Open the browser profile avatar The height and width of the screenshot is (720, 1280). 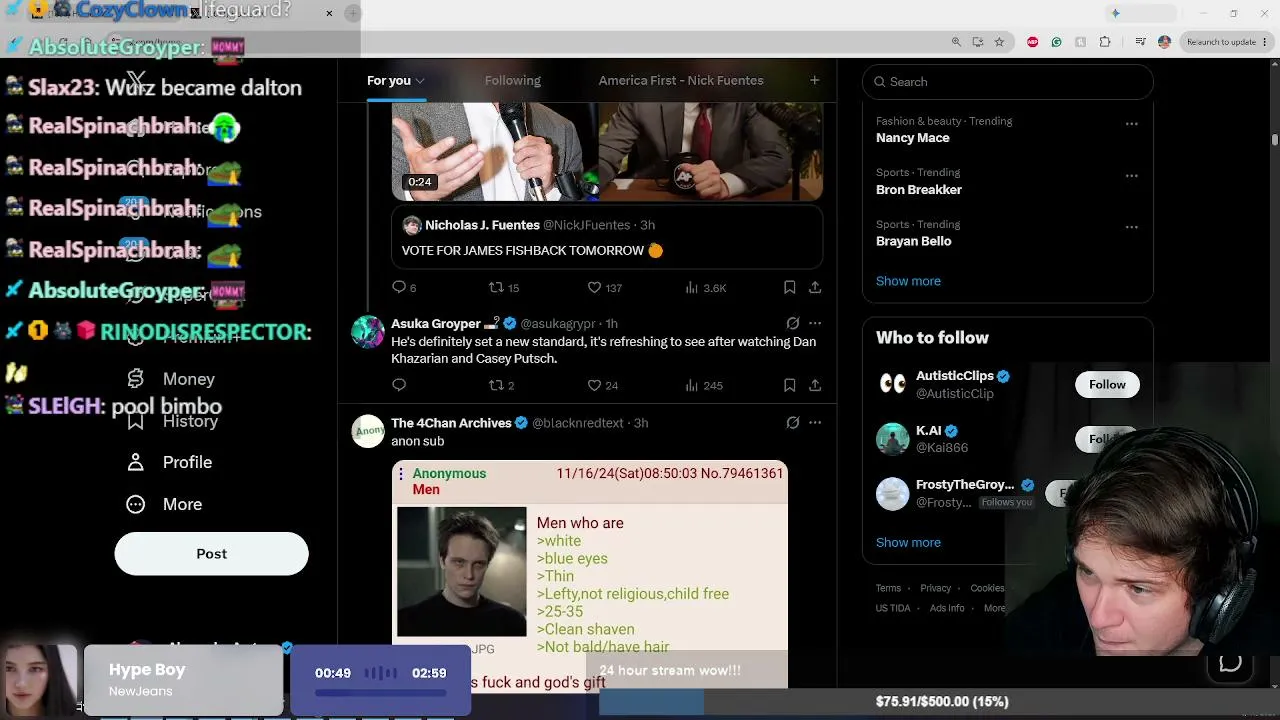point(1164,42)
